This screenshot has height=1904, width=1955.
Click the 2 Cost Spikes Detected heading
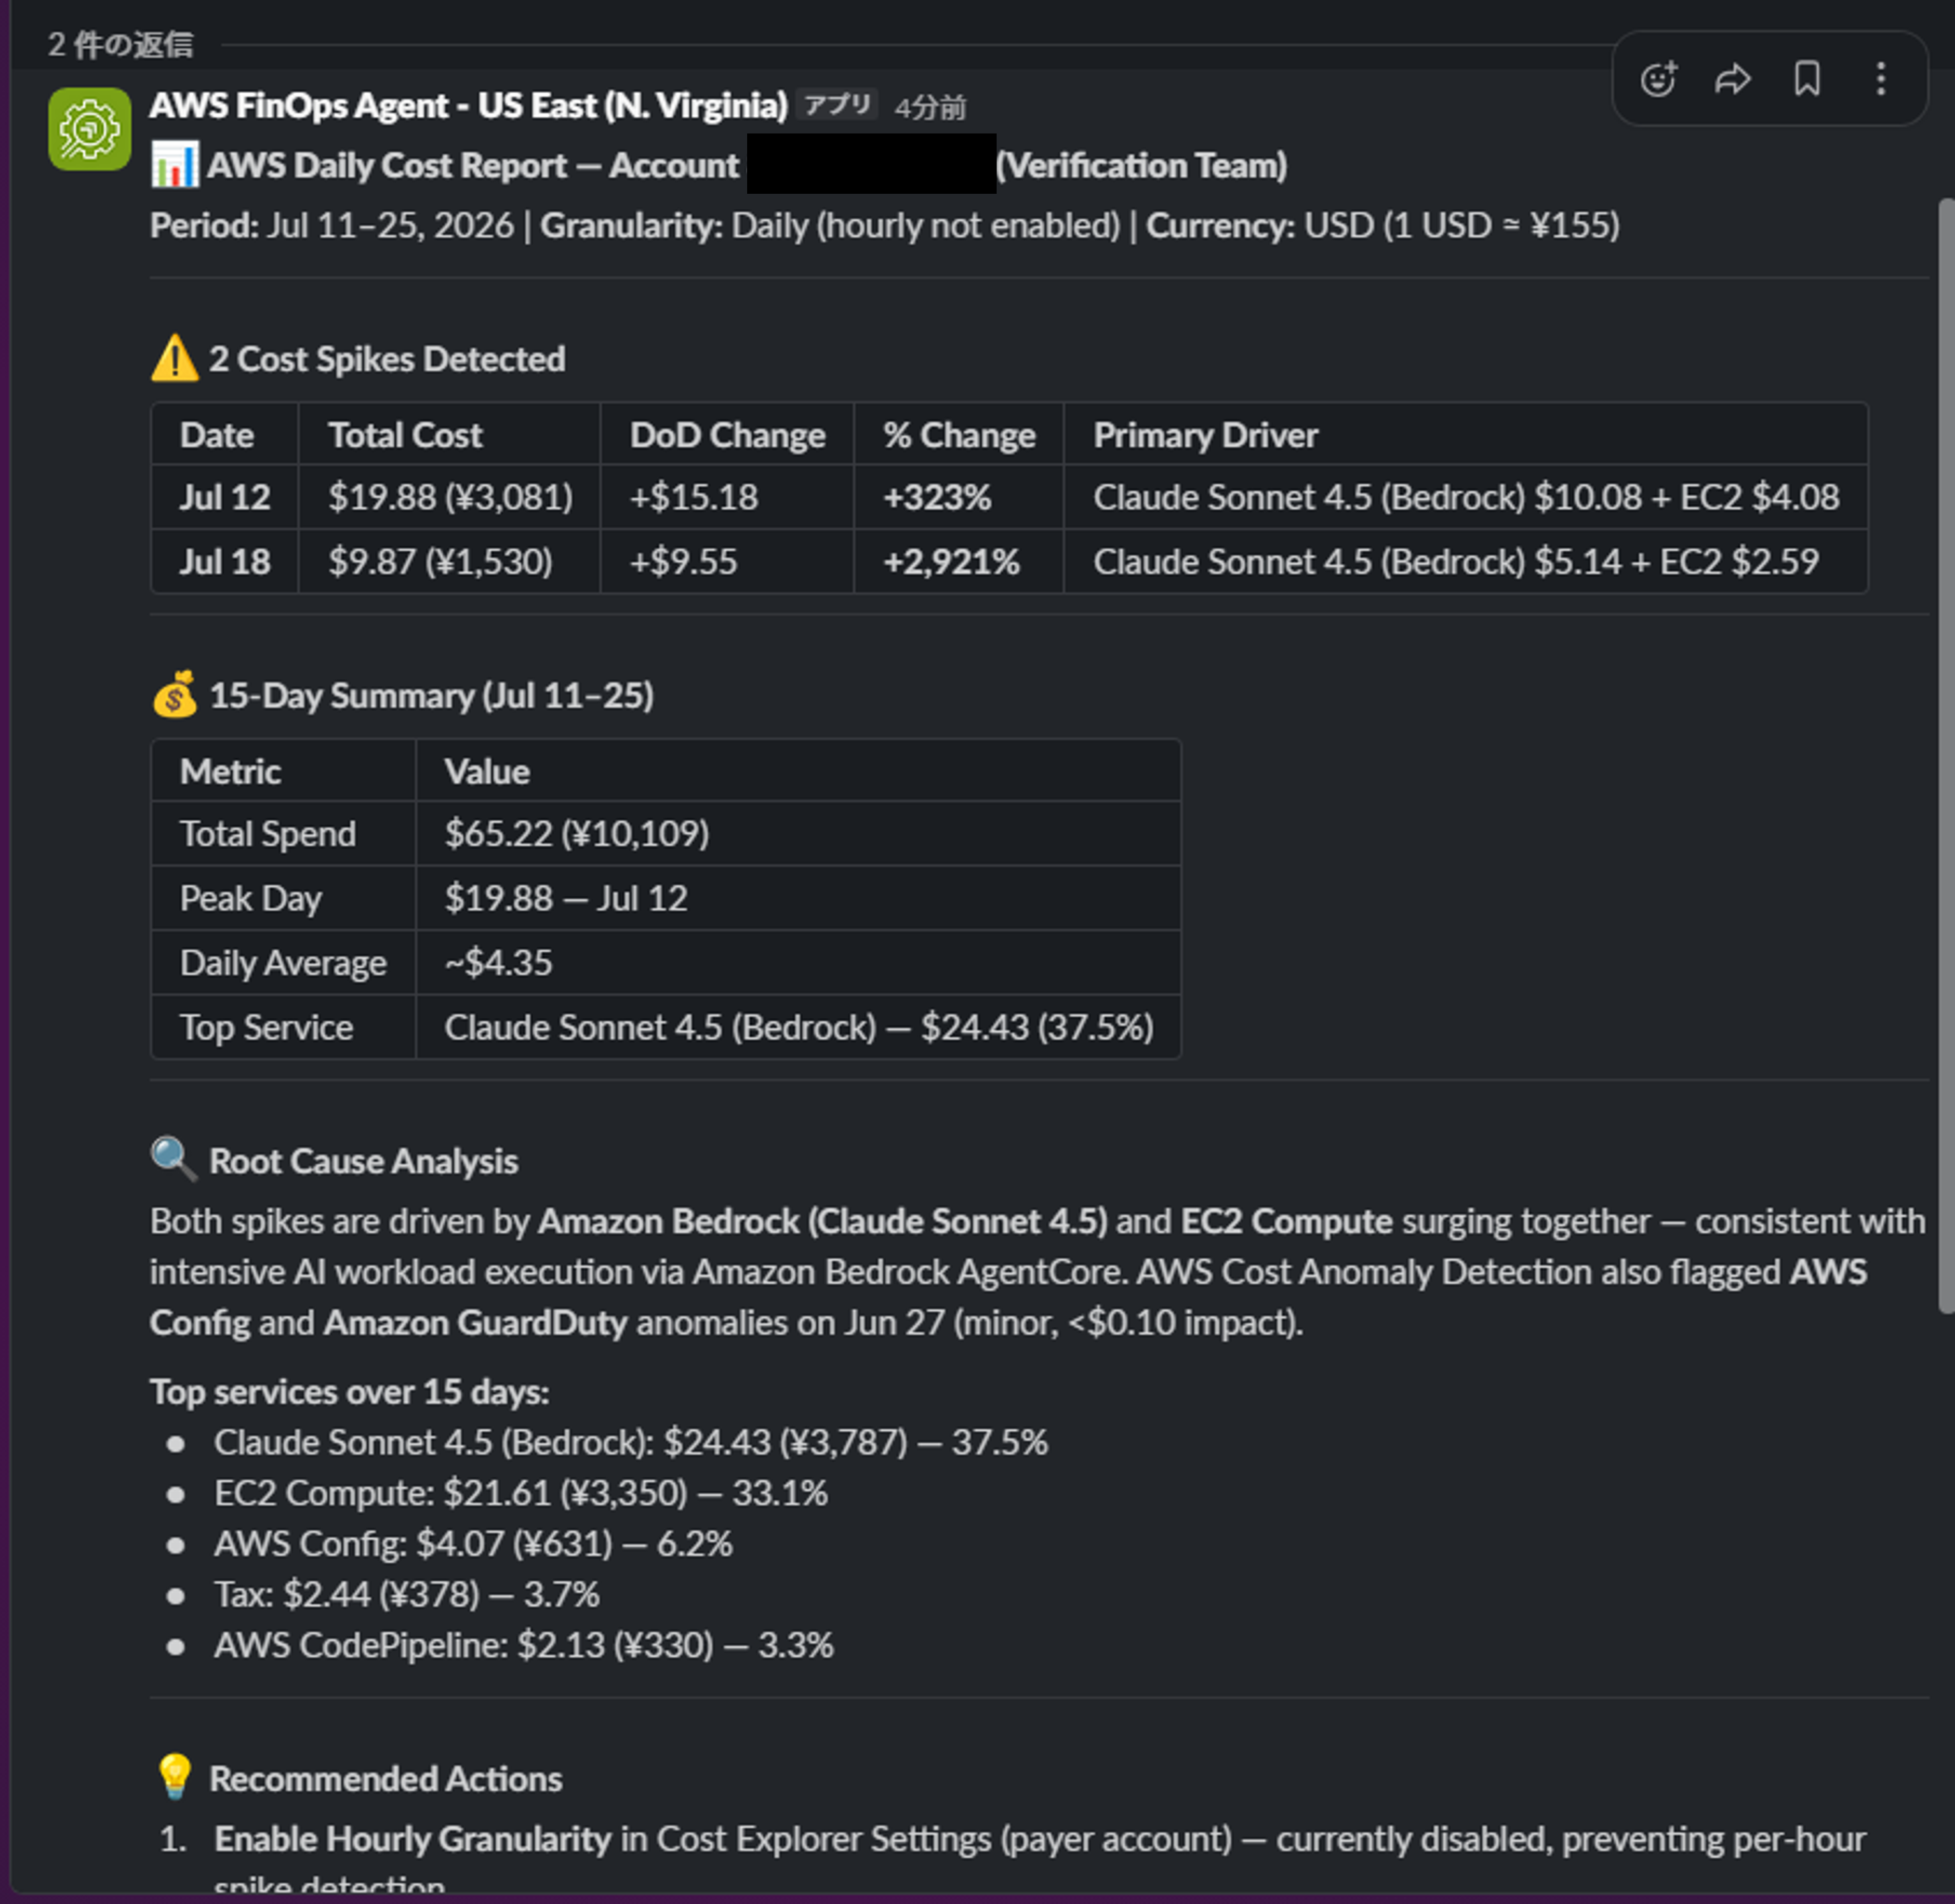[x=387, y=359]
